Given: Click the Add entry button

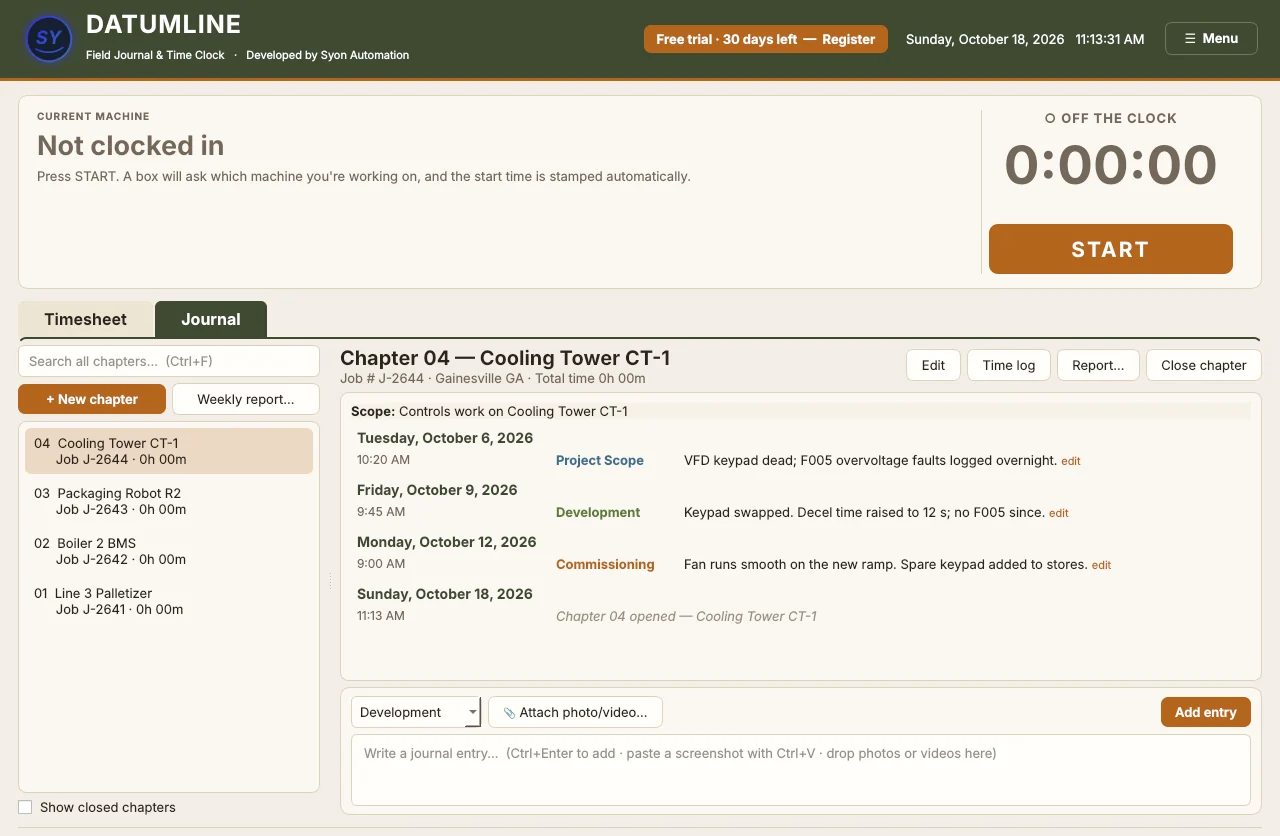Looking at the screenshot, I should point(1206,712).
